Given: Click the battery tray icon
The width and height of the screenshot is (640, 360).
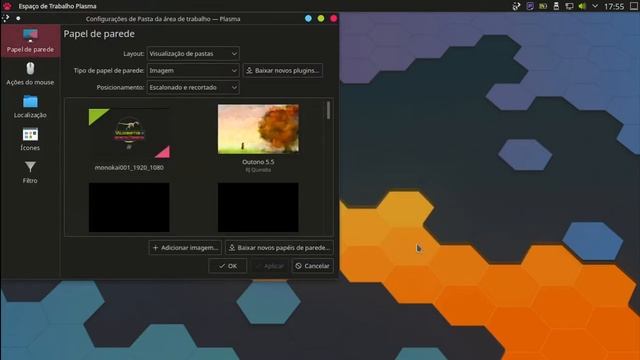Looking at the screenshot, I should pyautogui.click(x=543, y=6).
